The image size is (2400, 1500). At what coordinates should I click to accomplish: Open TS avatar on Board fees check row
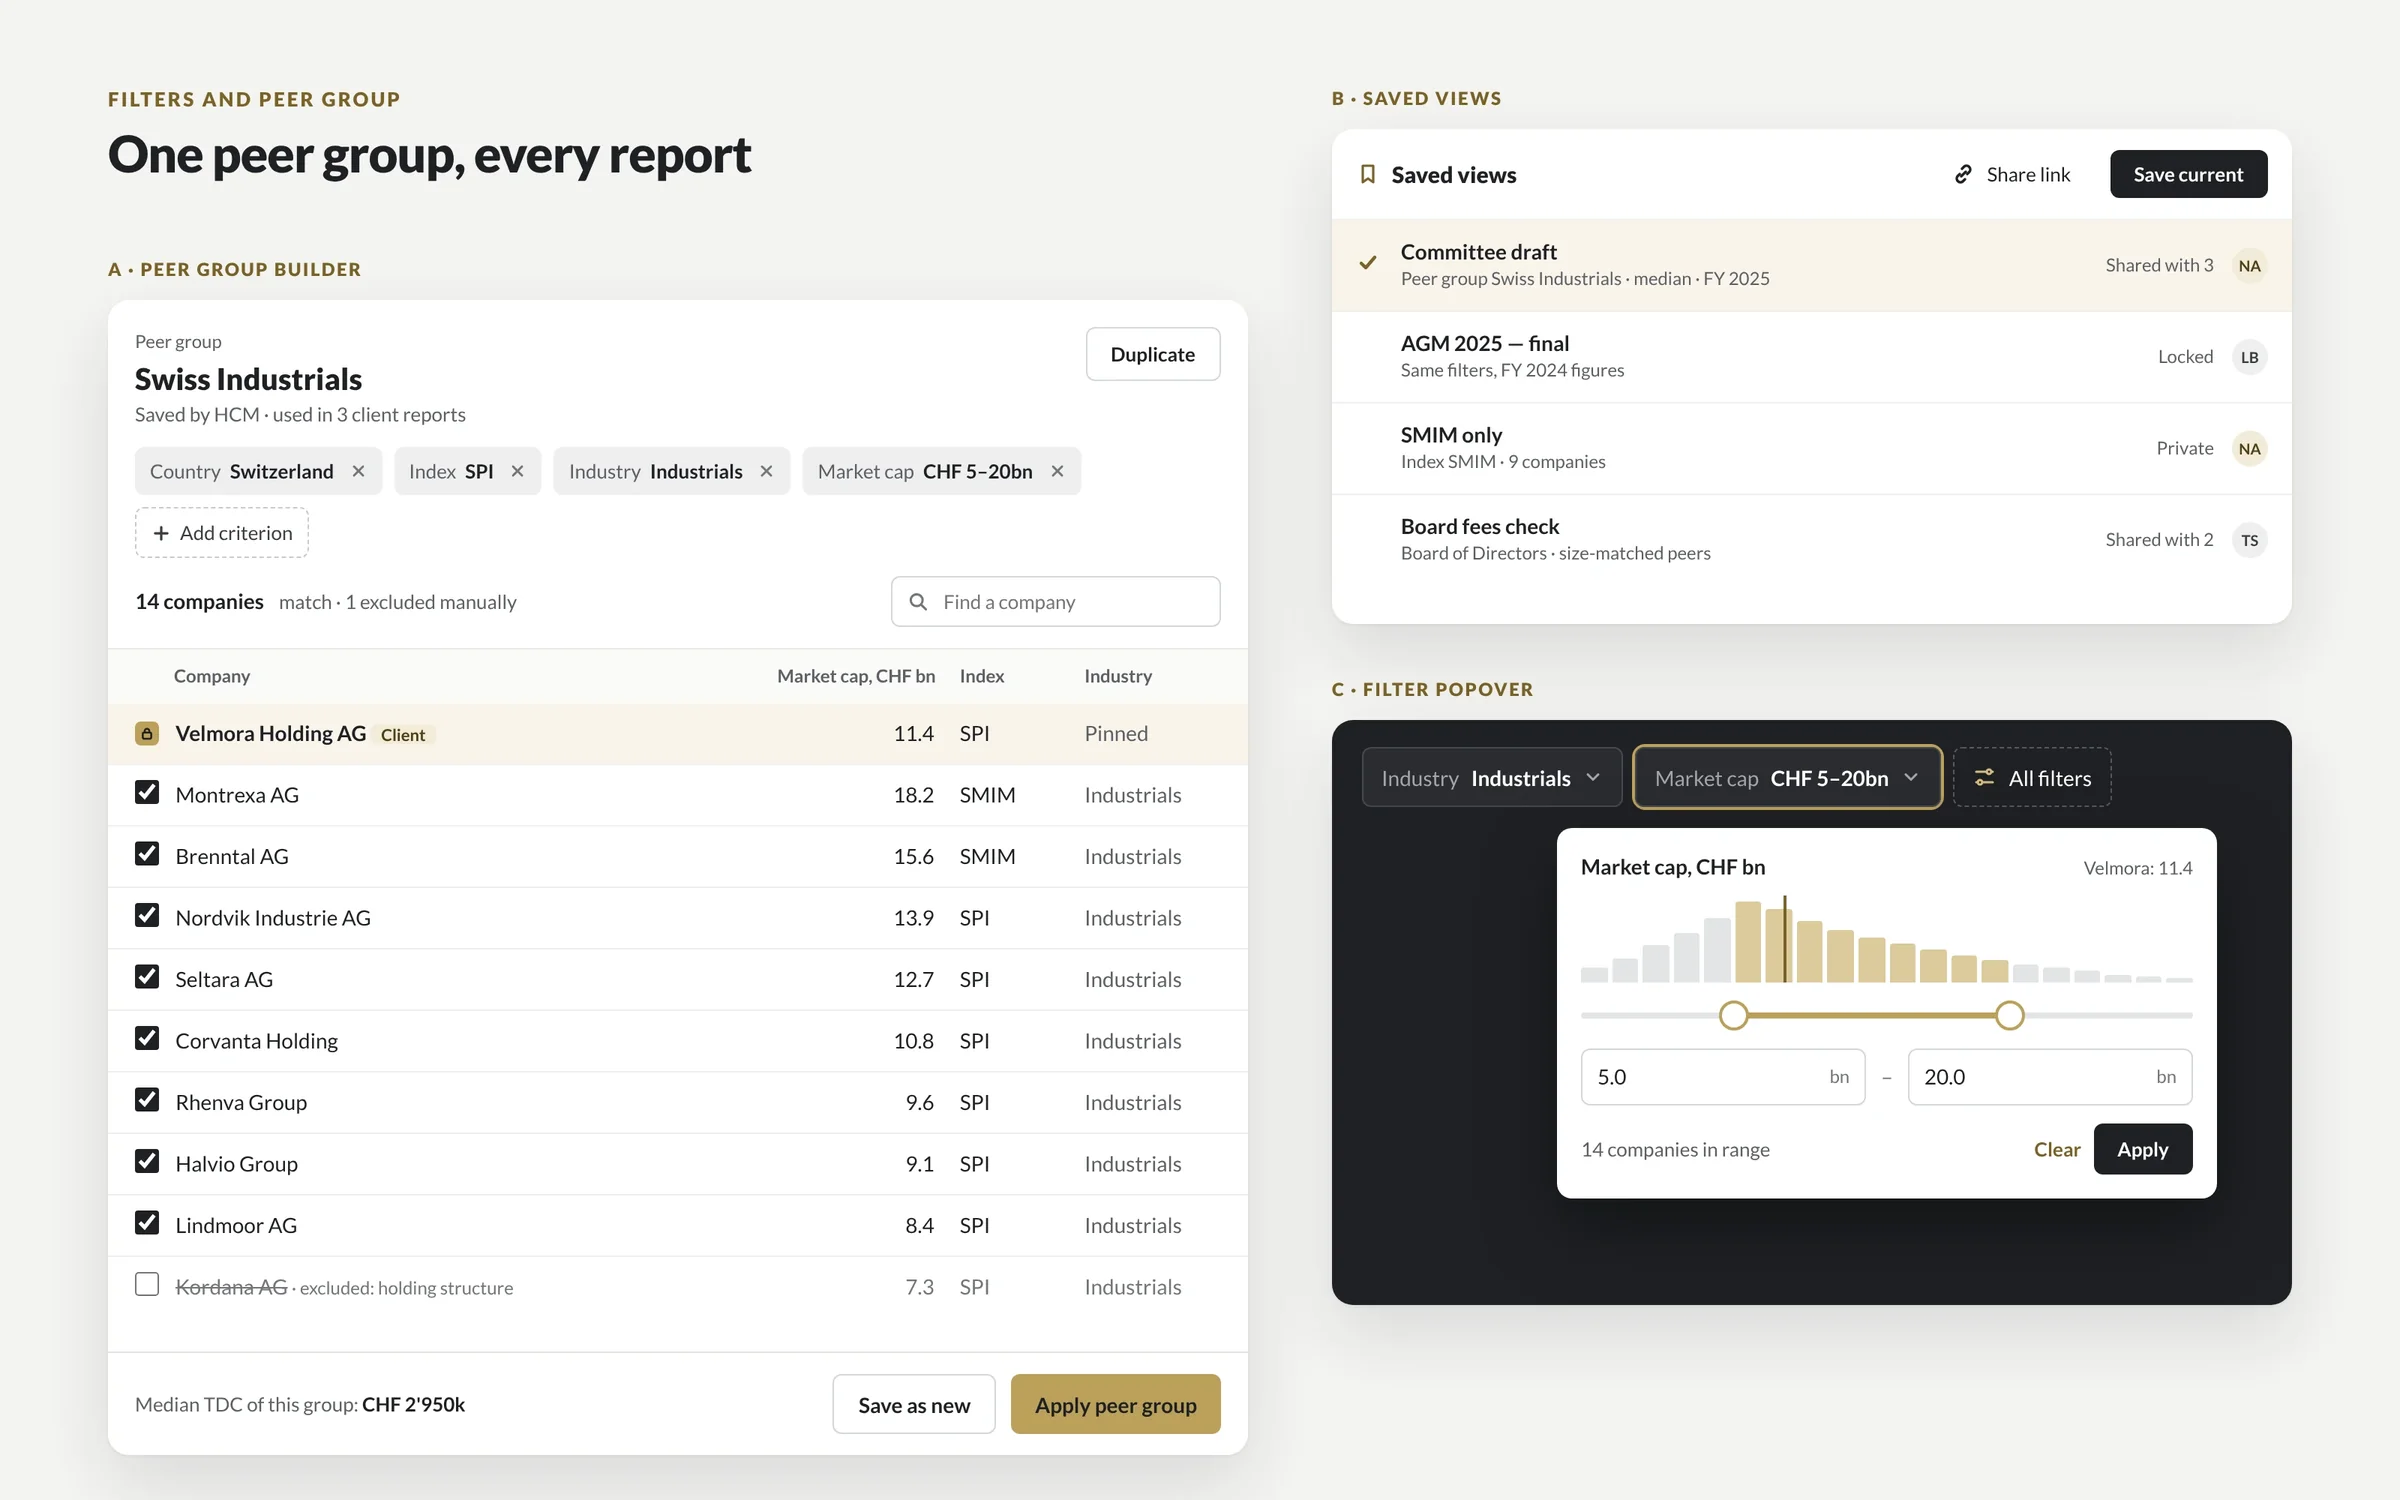tap(2249, 540)
